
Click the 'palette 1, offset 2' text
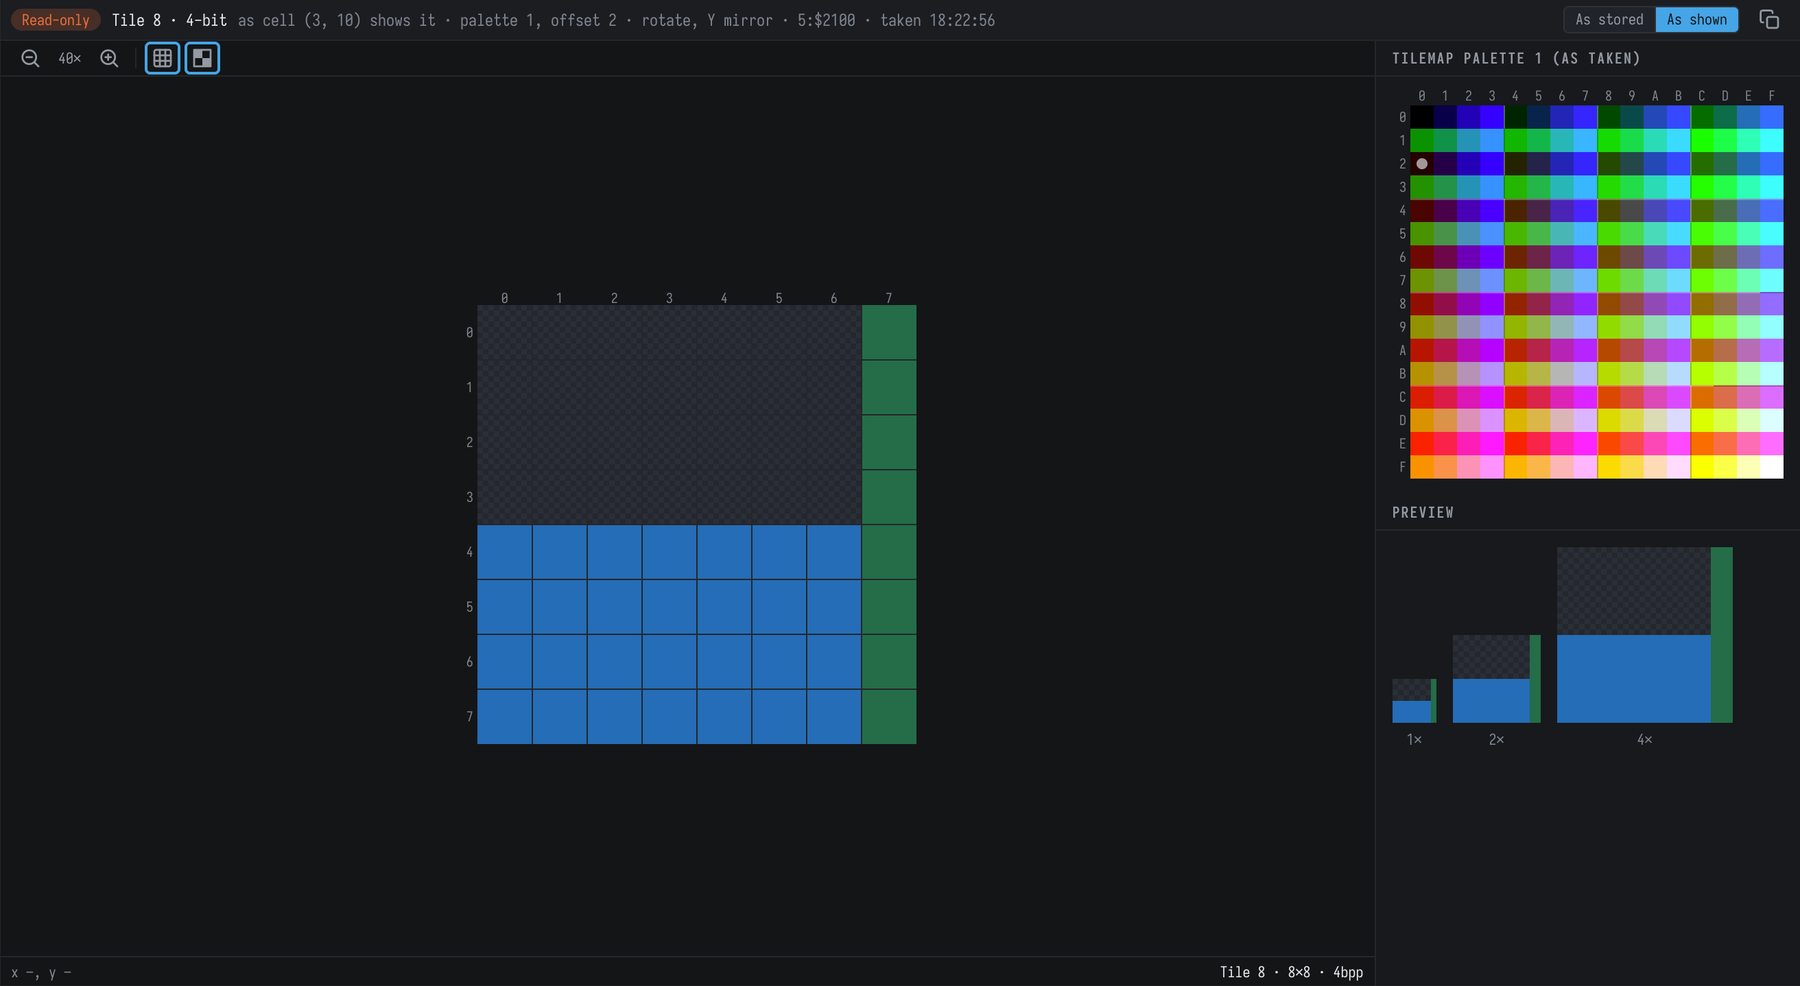(538, 20)
